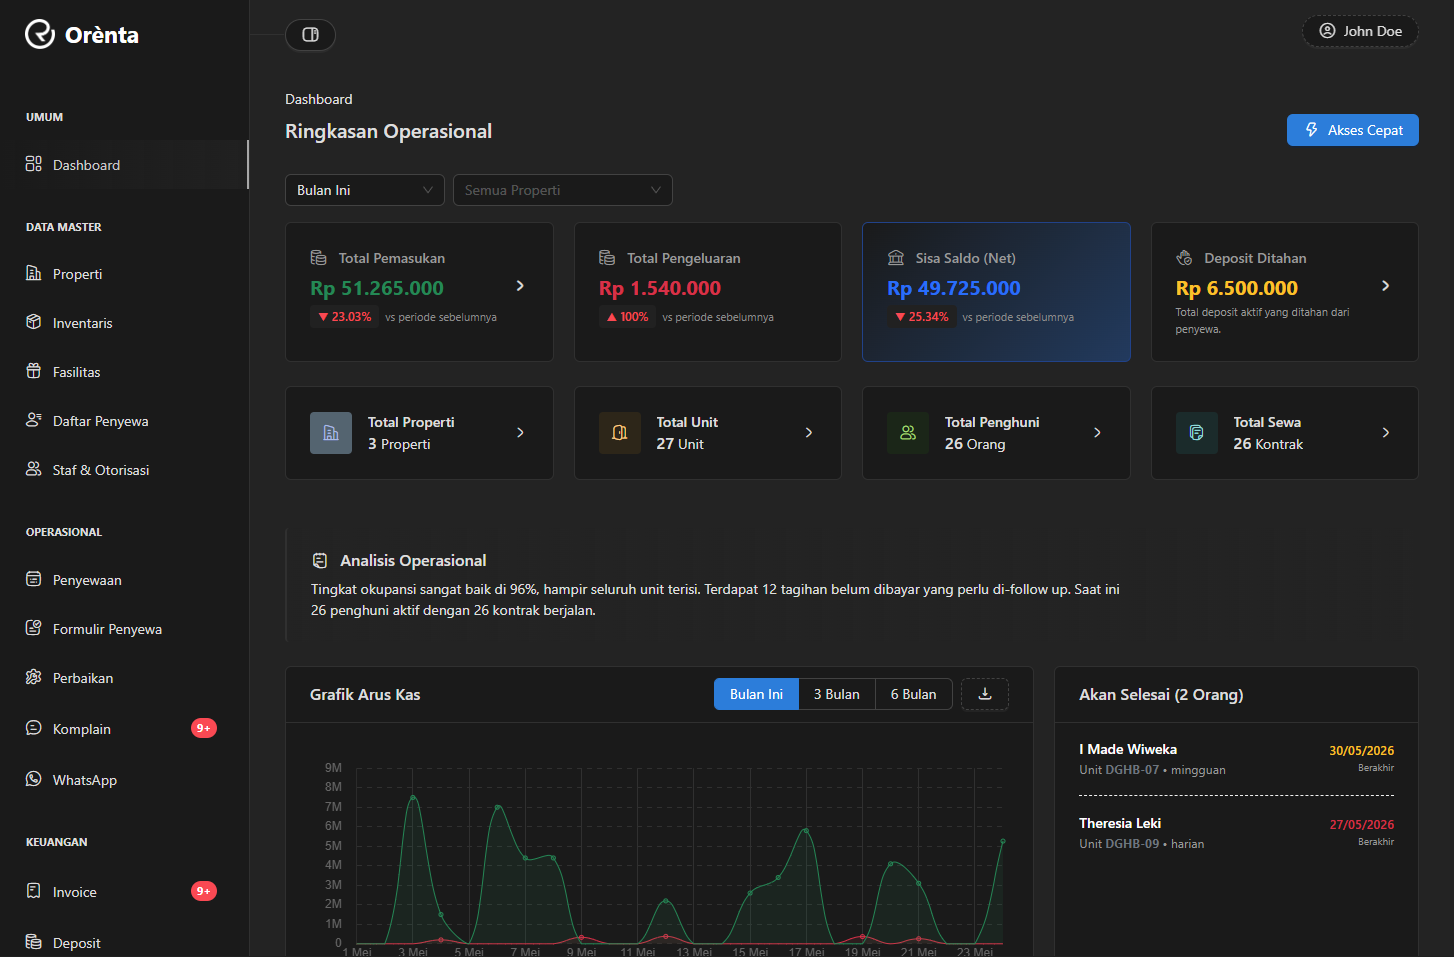The height and width of the screenshot is (957, 1454).
Task: Open the Semua Properti dropdown
Action: pos(562,190)
